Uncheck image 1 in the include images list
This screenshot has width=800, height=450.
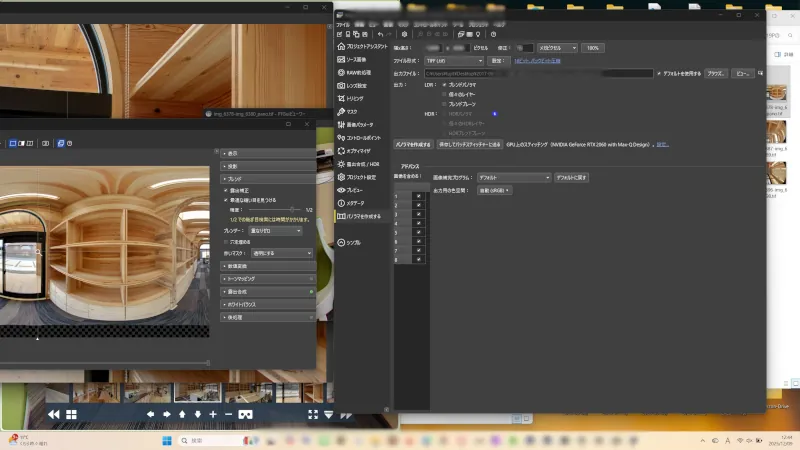418,196
